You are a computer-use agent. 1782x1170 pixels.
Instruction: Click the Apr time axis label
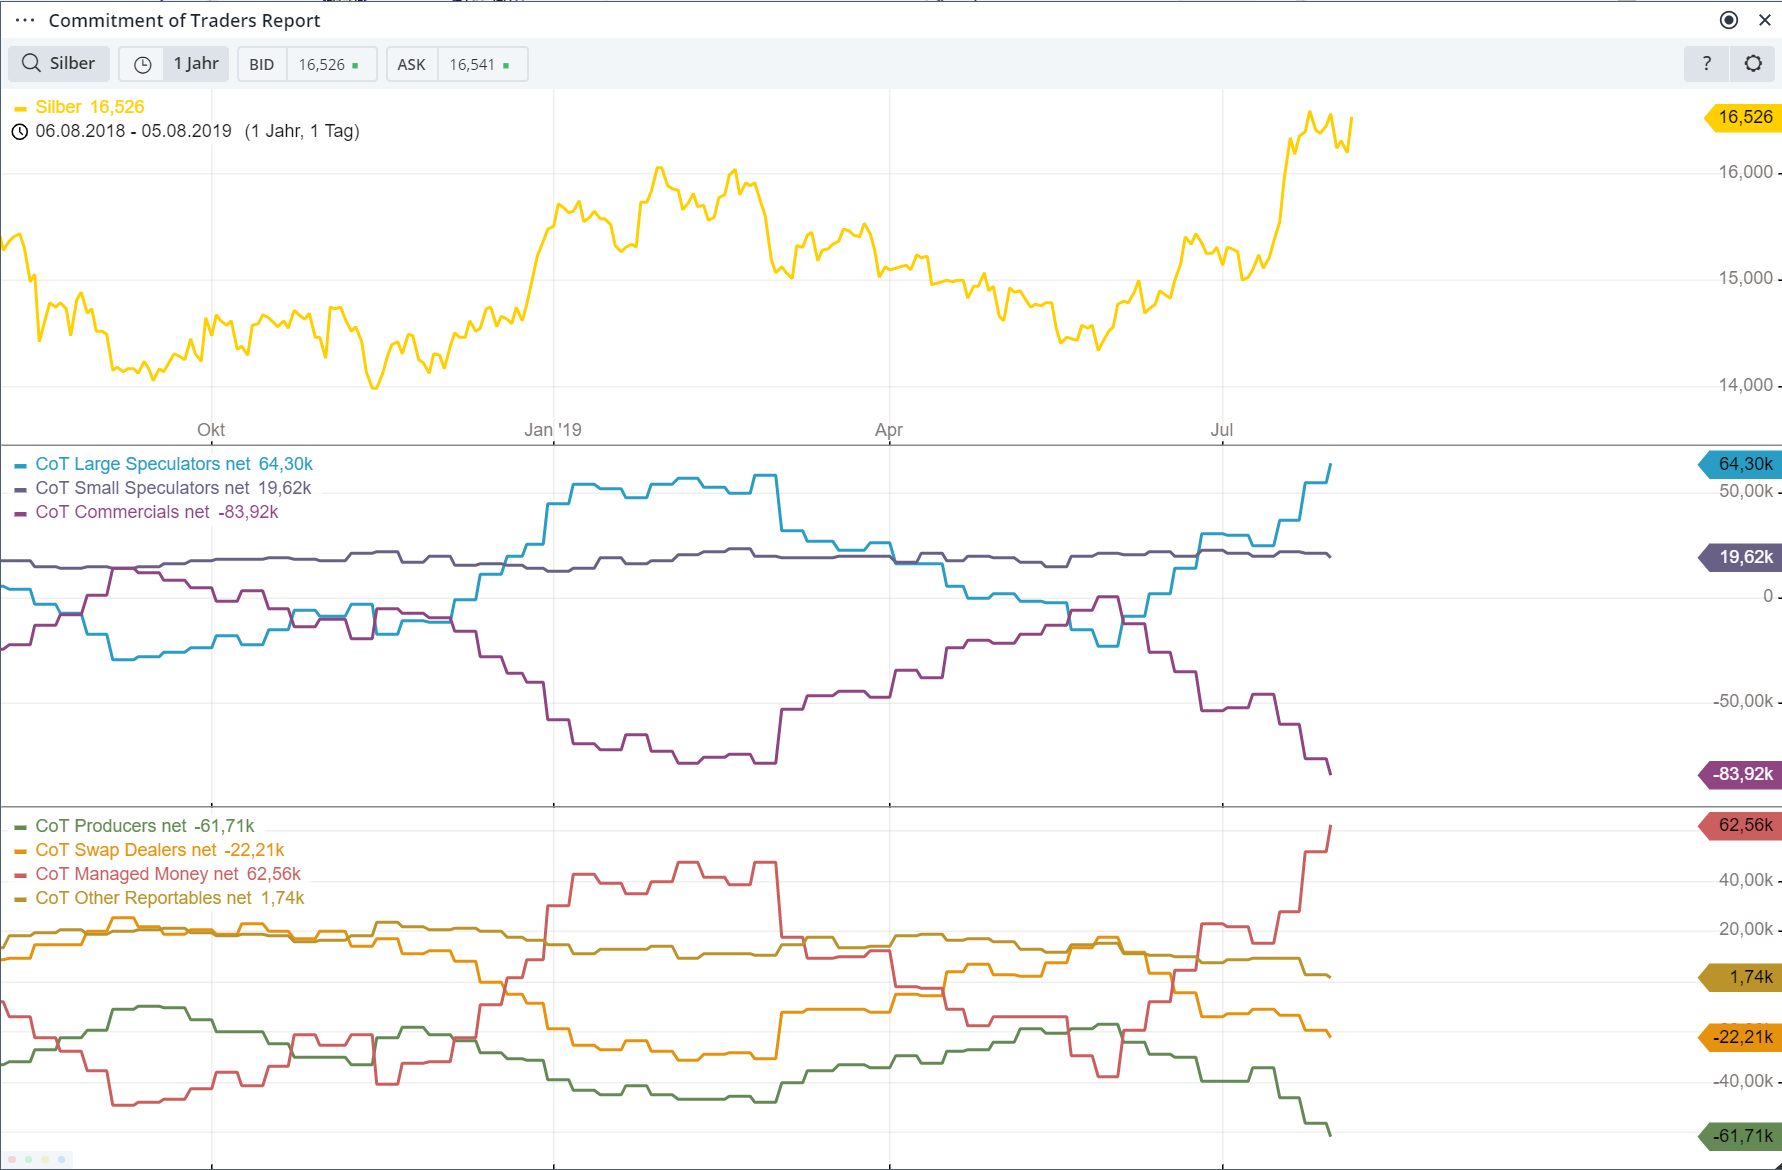click(x=889, y=430)
